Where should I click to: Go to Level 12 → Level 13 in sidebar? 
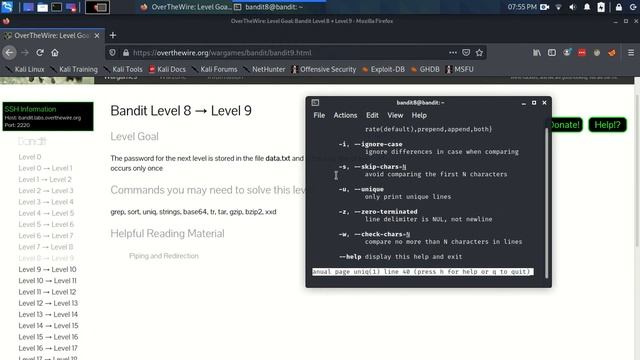pos(48,303)
